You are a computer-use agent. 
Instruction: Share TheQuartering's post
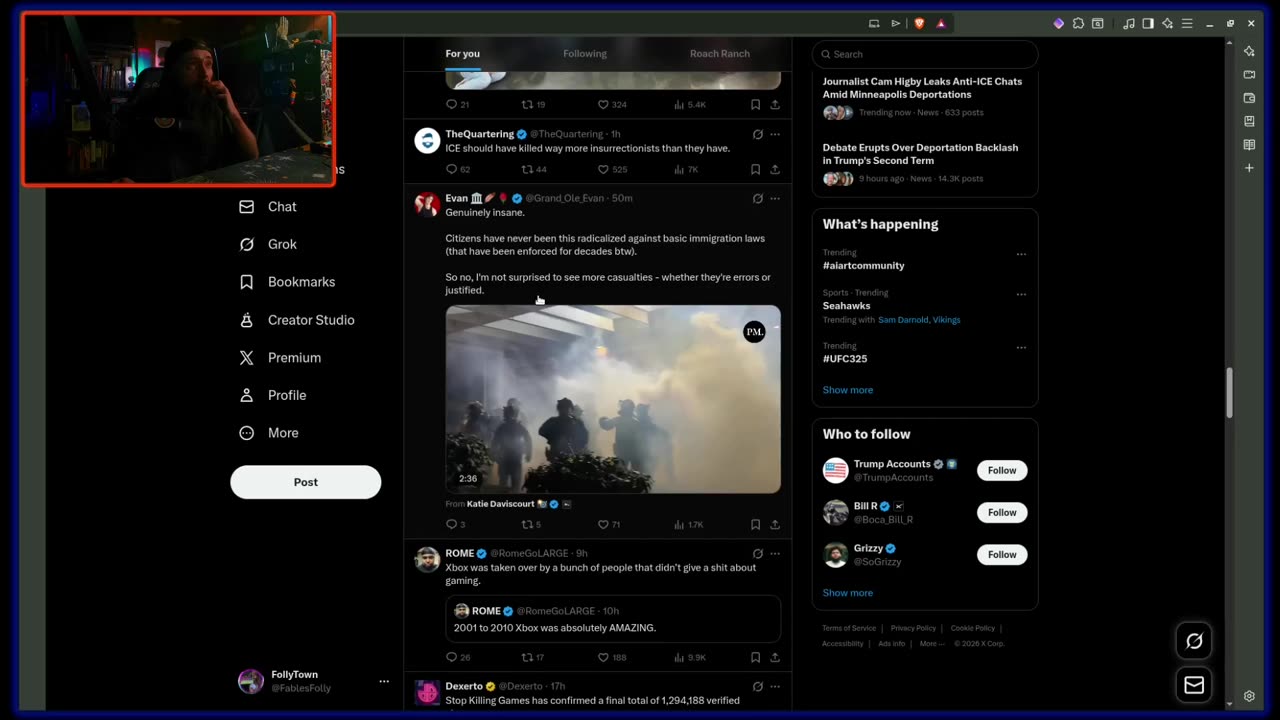click(775, 169)
